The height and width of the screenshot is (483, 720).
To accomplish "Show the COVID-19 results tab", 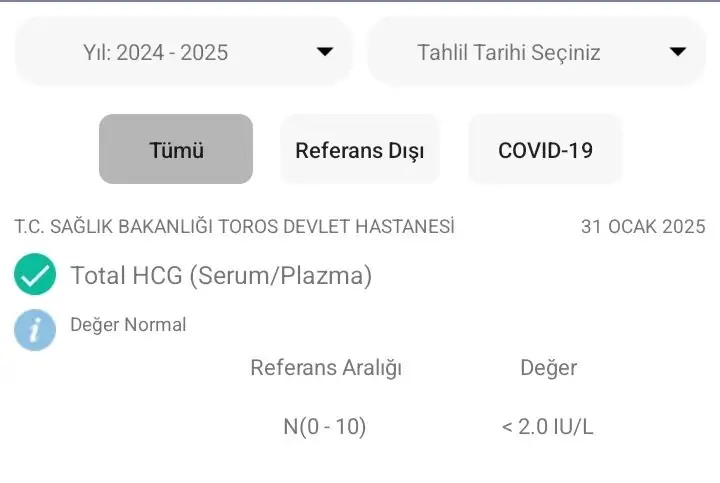I will [x=545, y=150].
